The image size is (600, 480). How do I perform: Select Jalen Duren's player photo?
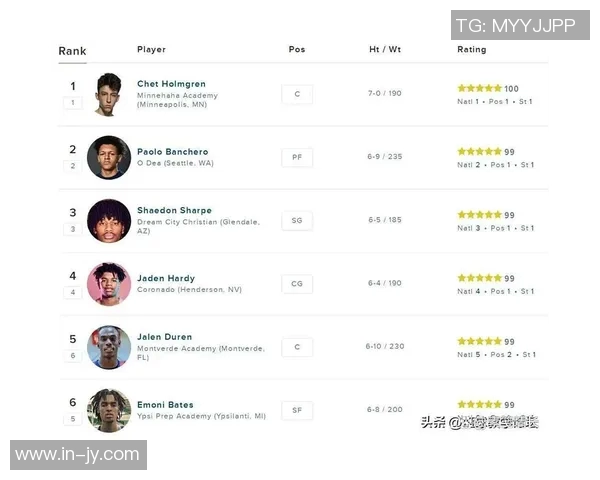[x=108, y=347]
